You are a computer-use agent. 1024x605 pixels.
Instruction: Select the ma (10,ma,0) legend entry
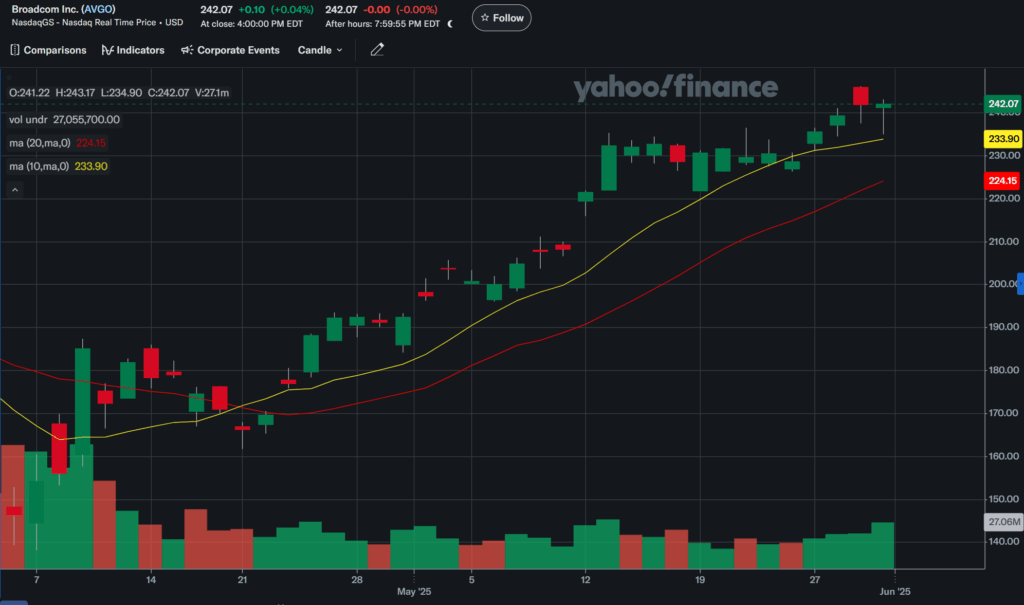(58, 167)
